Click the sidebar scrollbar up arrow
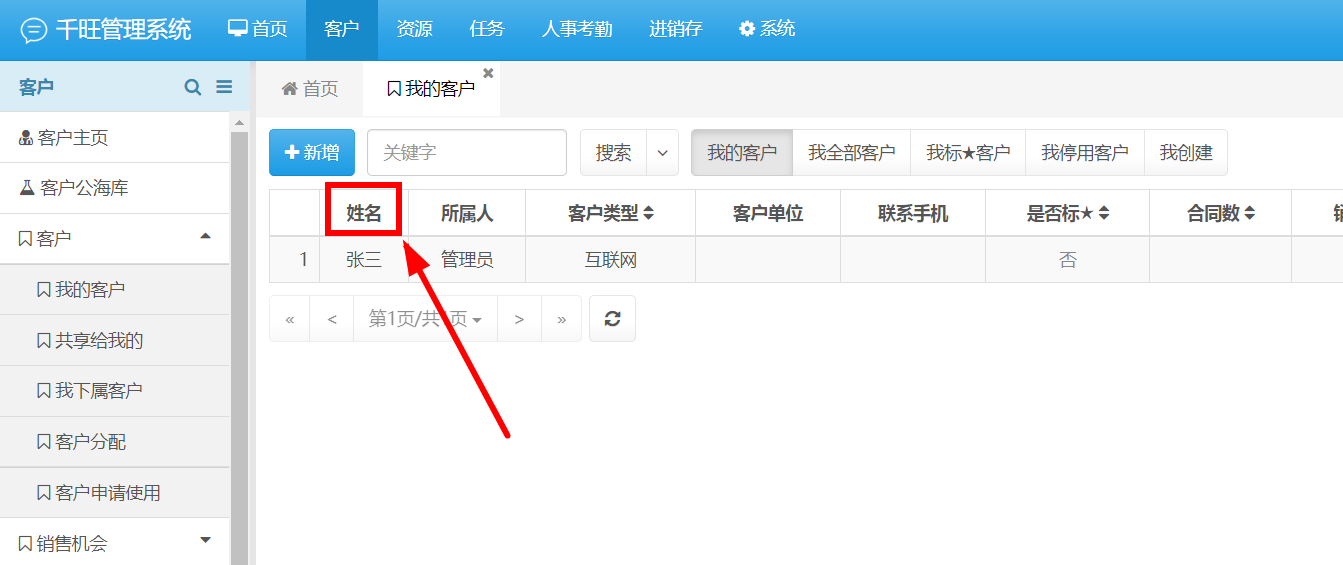This screenshot has height=565, width=1343. pyautogui.click(x=239, y=122)
